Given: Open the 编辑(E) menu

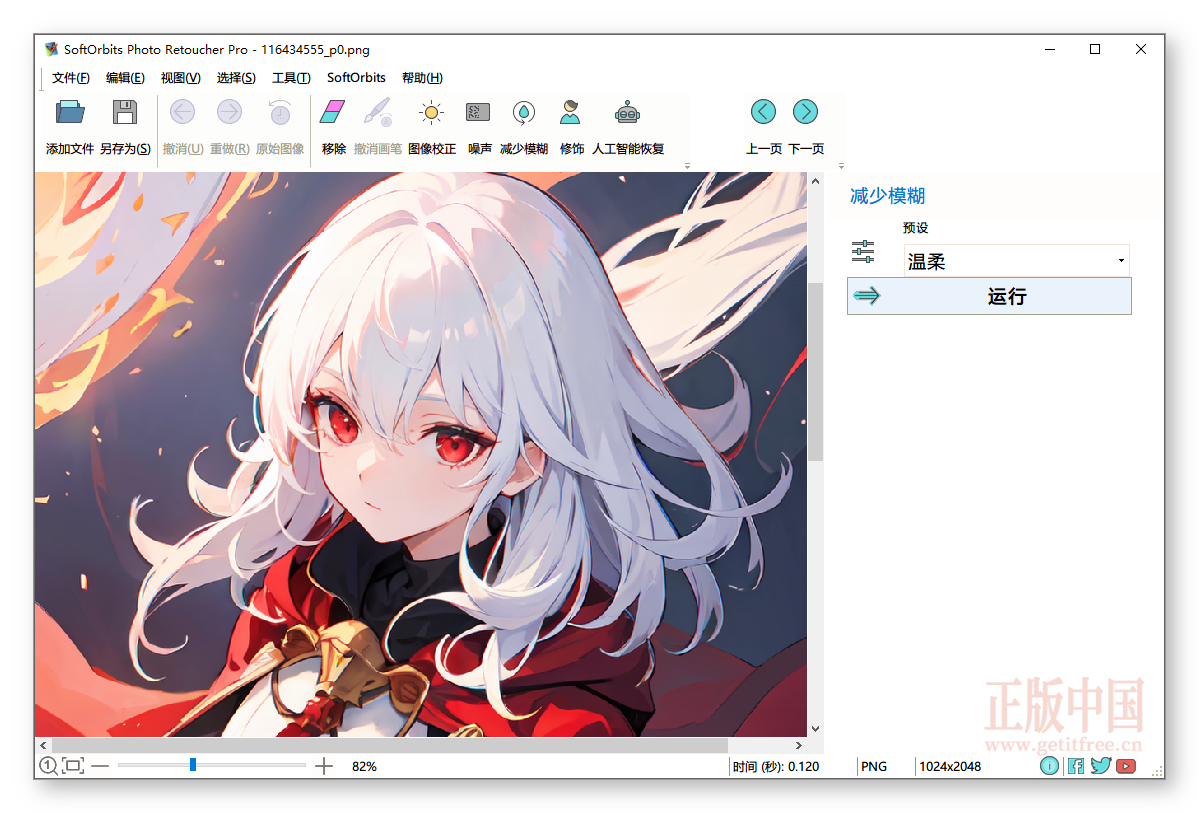Looking at the screenshot, I should pos(125,77).
